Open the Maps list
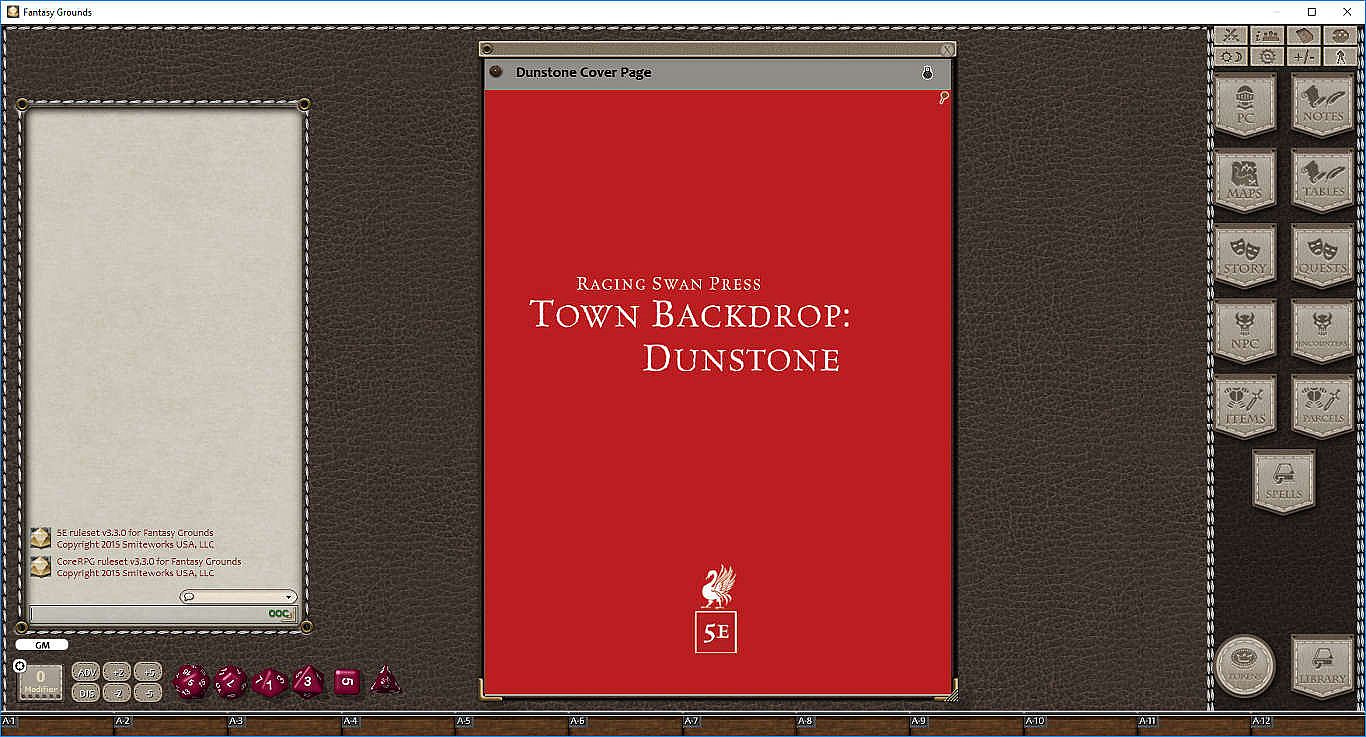 pyautogui.click(x=1245, y=181)
